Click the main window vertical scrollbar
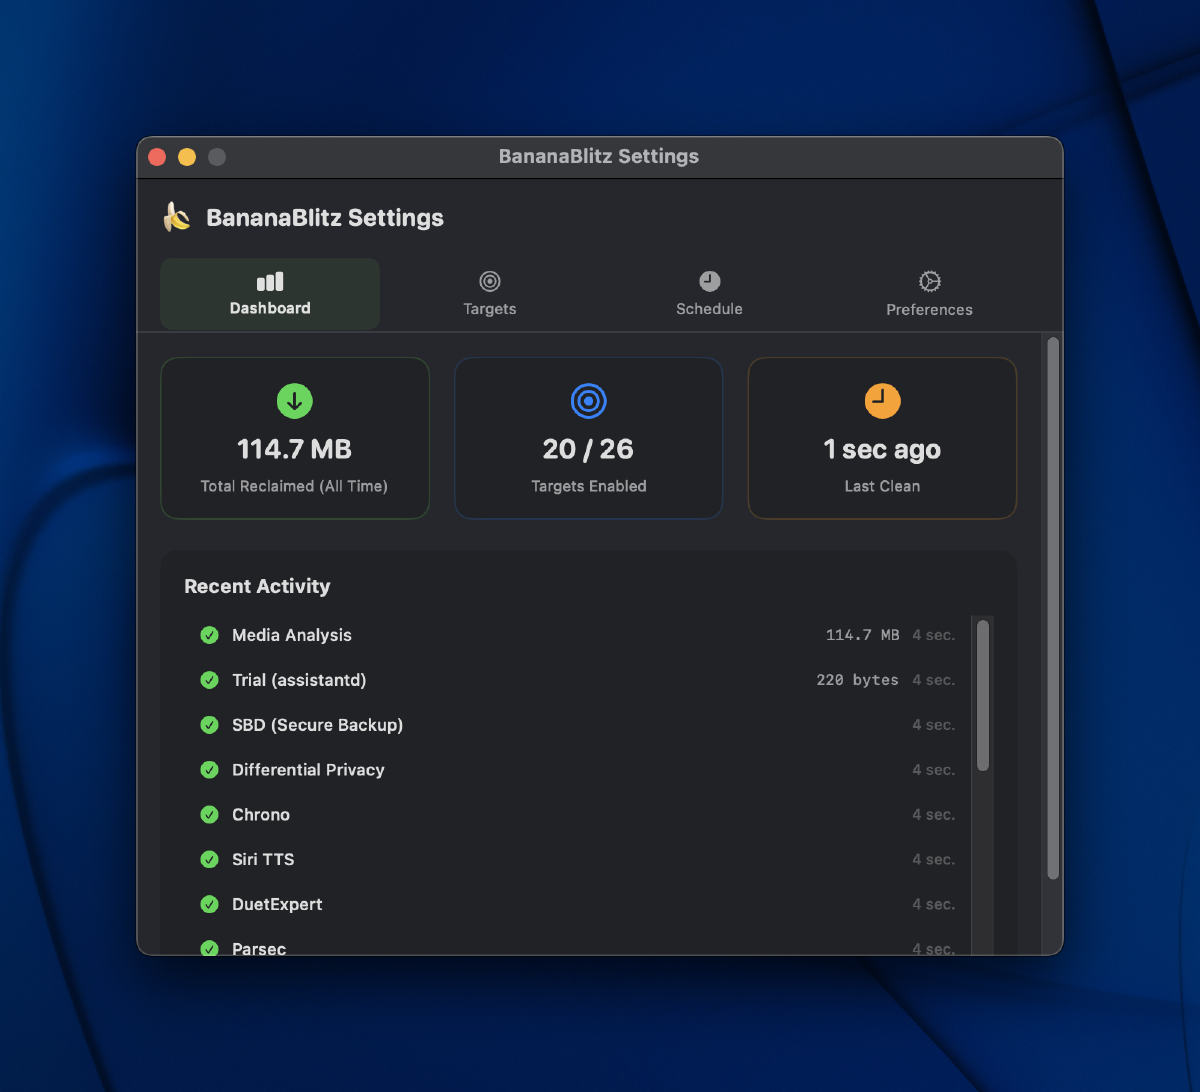1200x1092 pixels. [x=1052, y=610]
